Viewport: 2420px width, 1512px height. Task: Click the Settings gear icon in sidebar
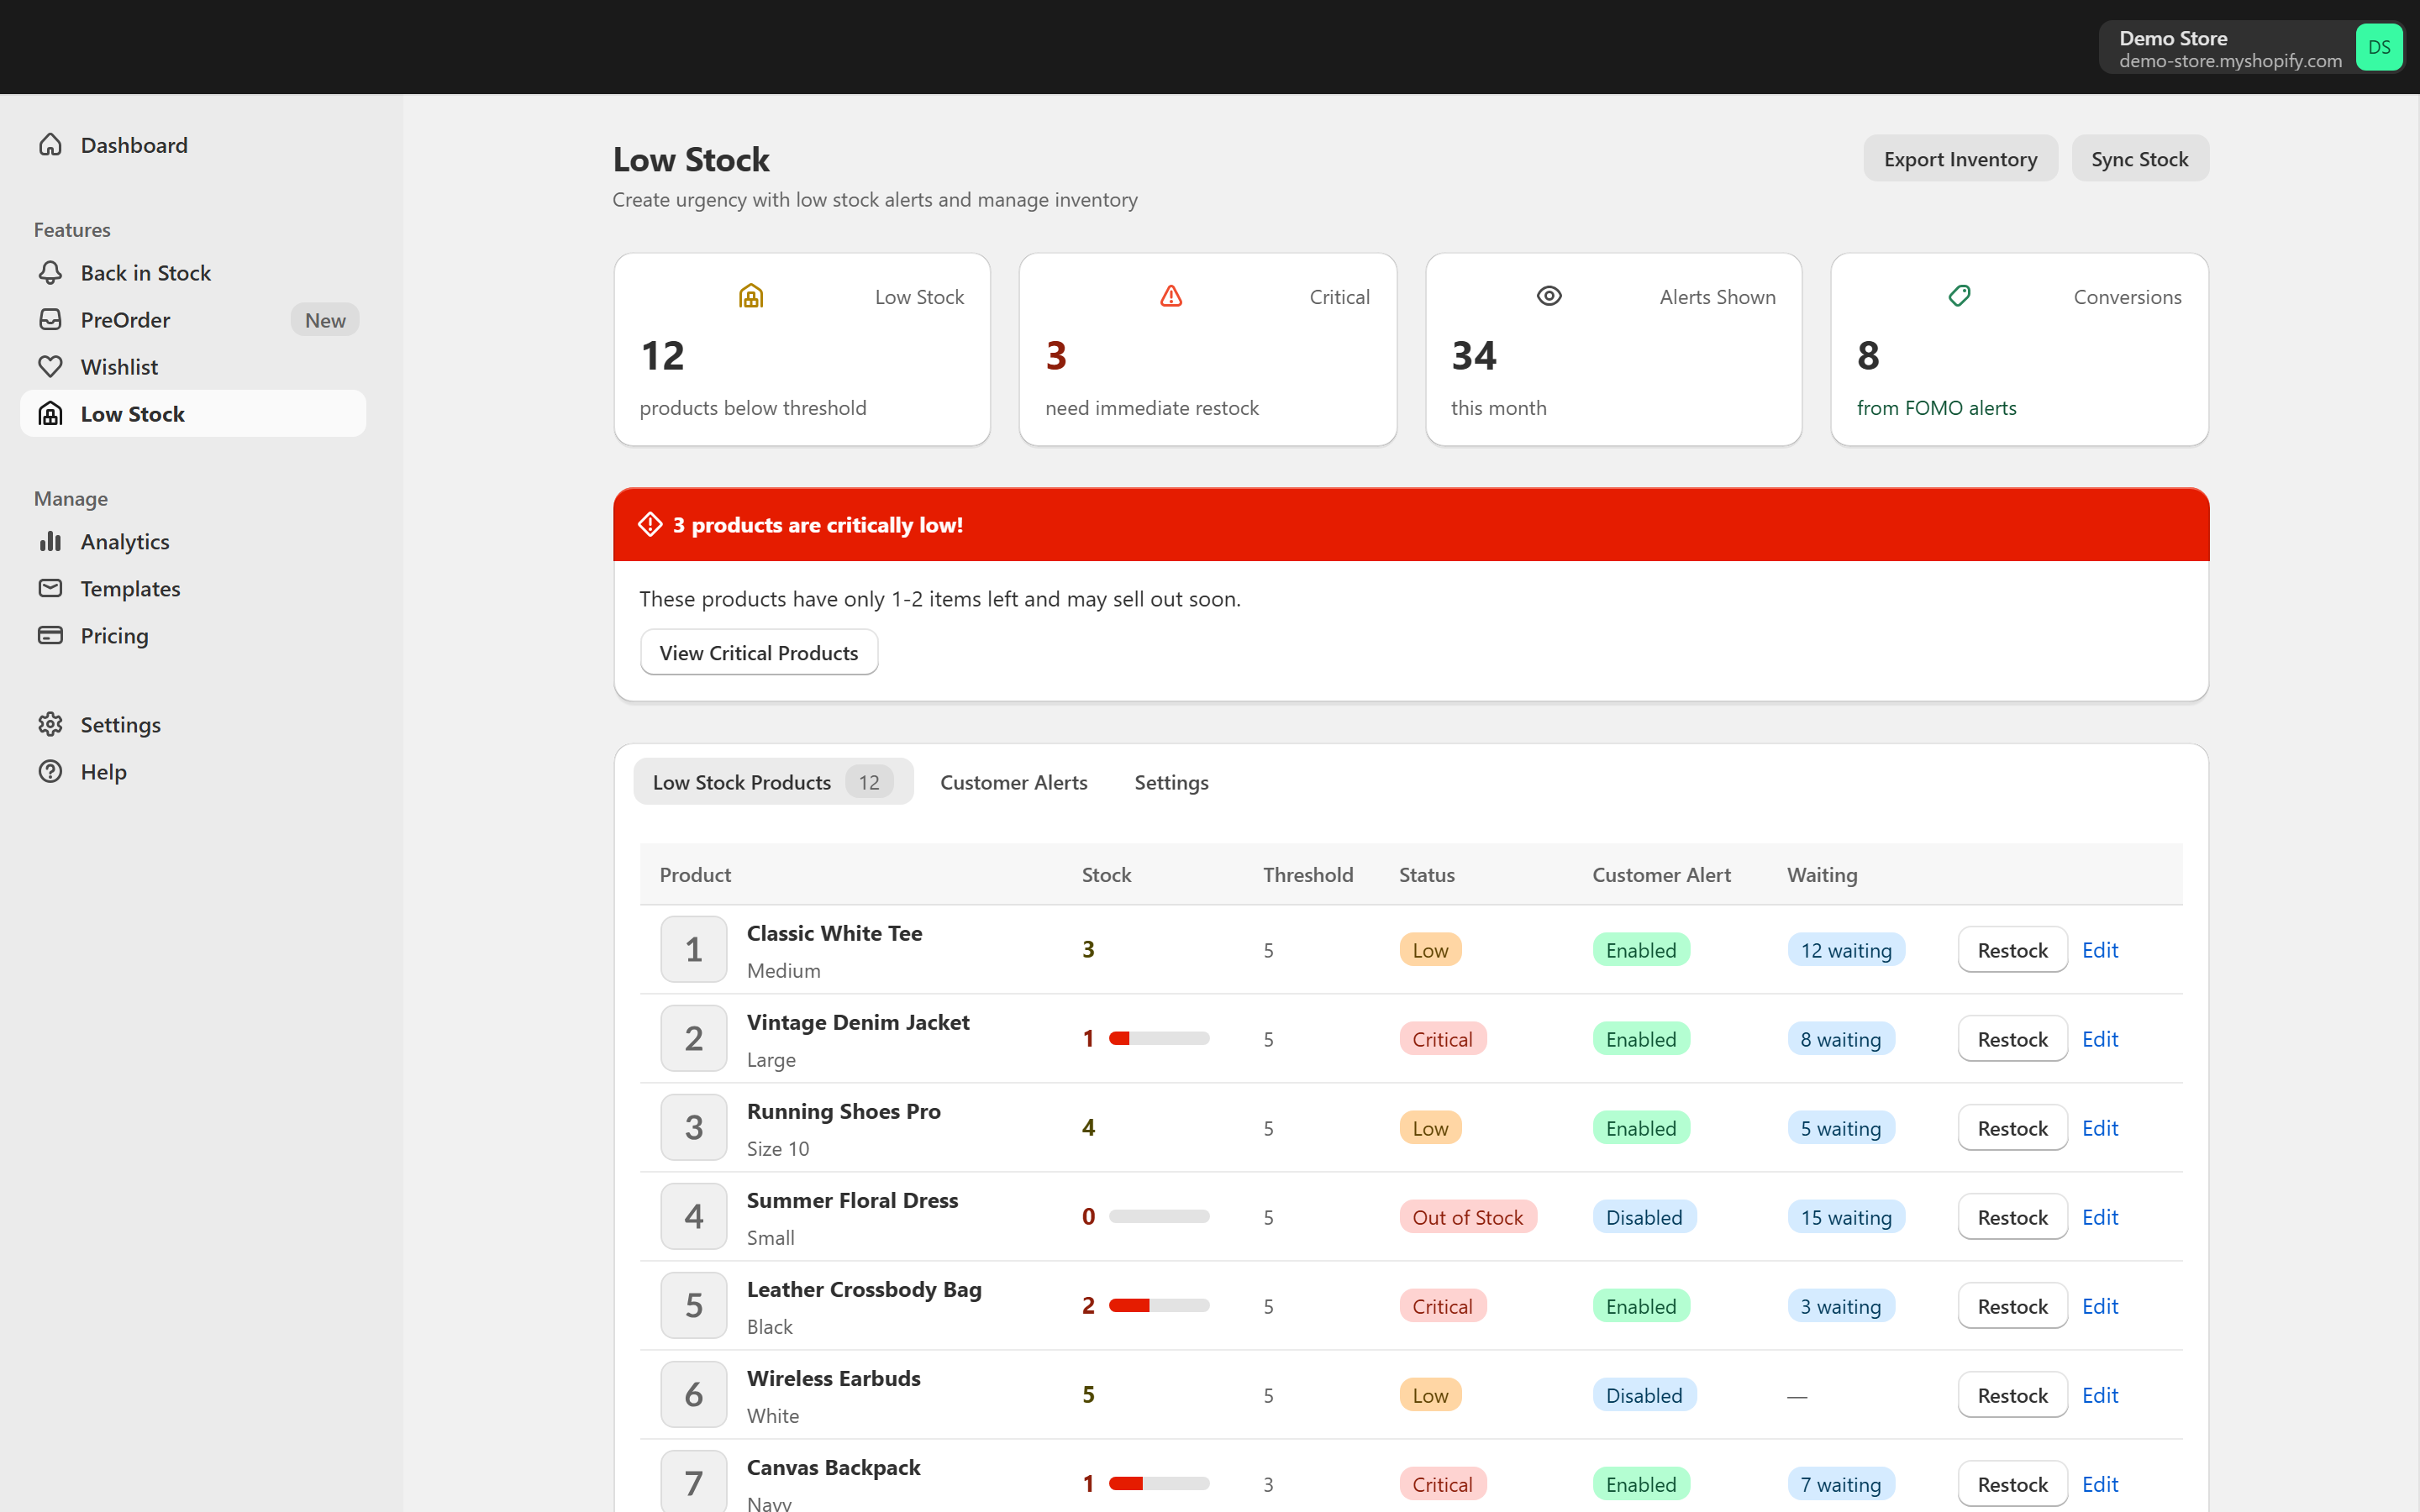(x=50, y=725)
